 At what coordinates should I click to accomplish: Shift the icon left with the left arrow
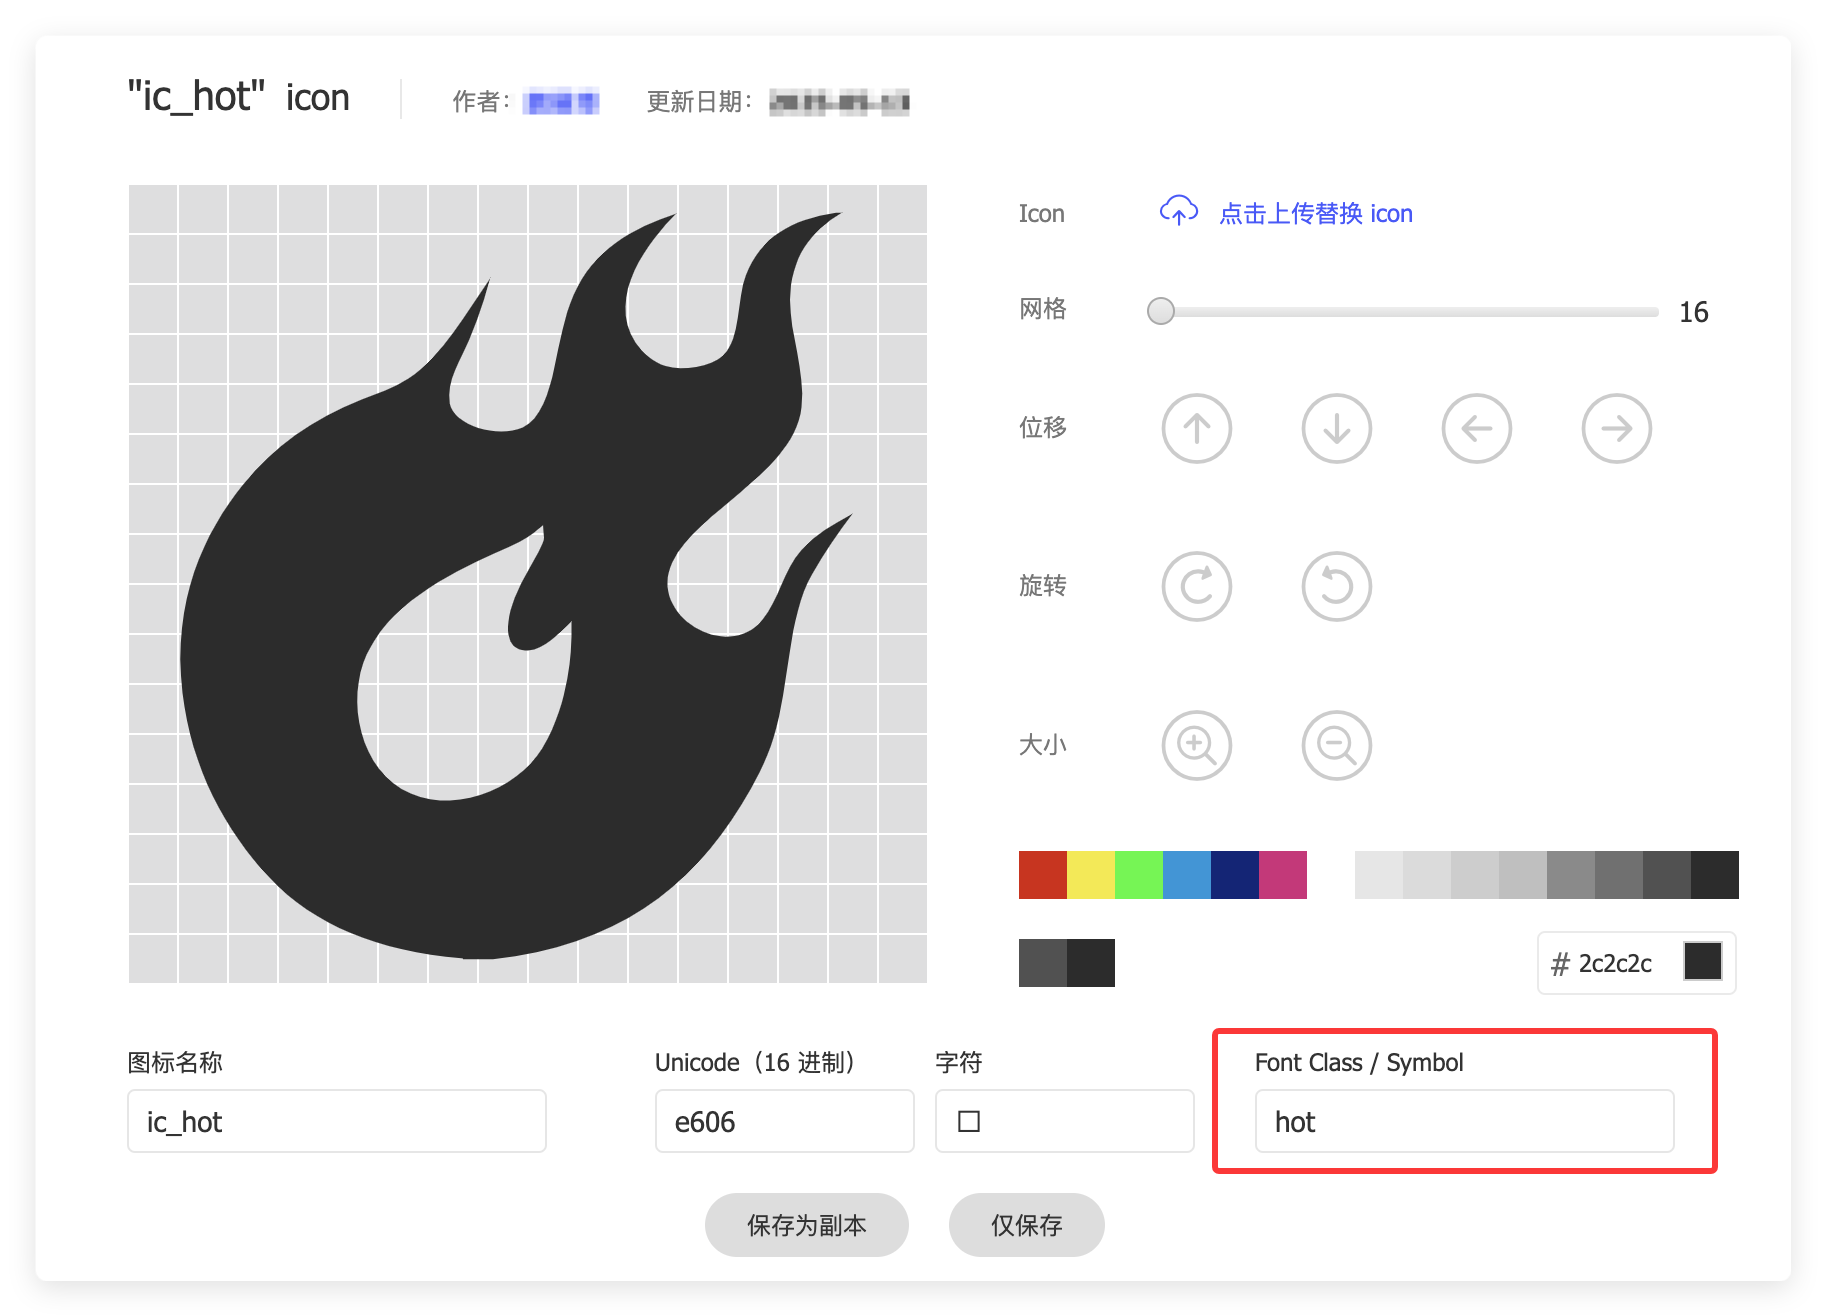click(1476, 428)
